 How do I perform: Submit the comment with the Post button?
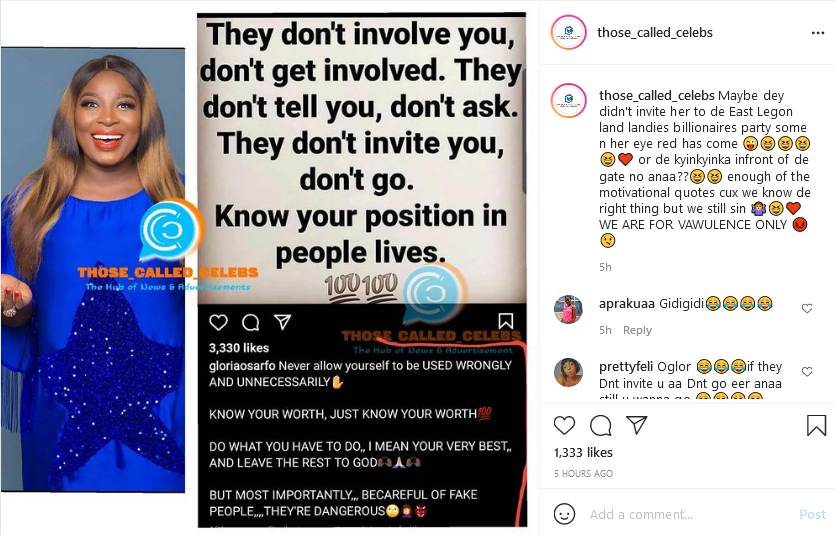tap(812, 514)
